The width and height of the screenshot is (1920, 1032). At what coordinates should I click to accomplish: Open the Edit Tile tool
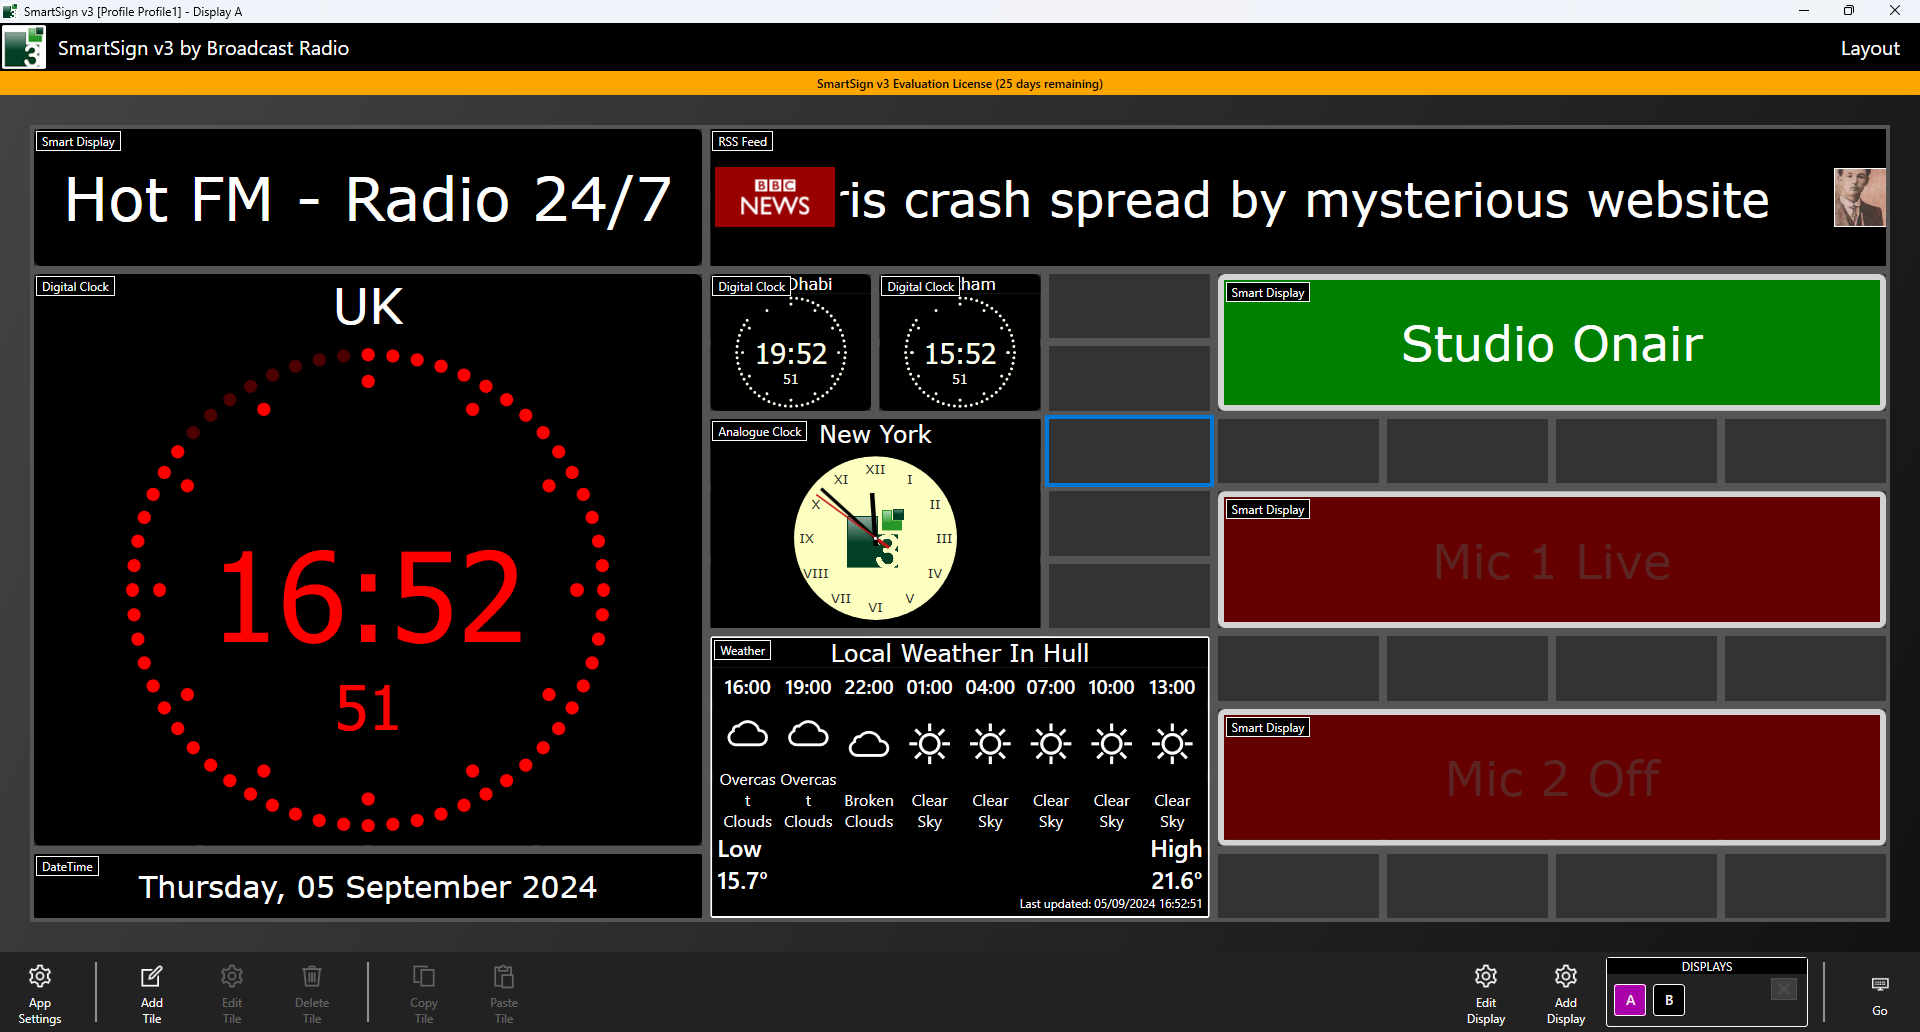pyautogui.click(x=231, y=992)
